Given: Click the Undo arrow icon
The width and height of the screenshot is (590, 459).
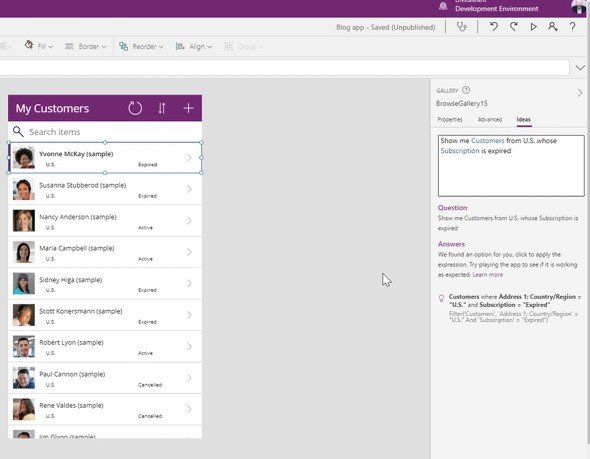Looking at the screenshot, I should tap(494, 27).
